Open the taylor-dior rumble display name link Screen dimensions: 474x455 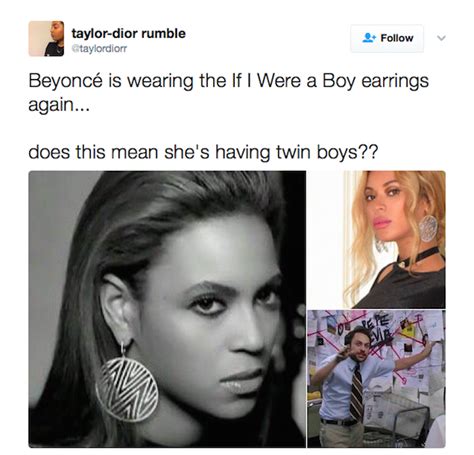coord(129,33)
